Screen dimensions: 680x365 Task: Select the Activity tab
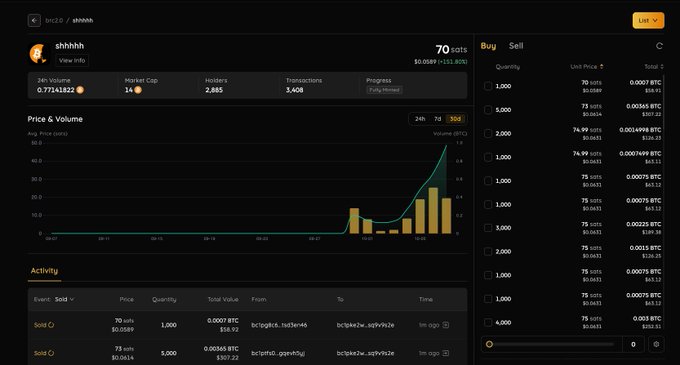44,271
